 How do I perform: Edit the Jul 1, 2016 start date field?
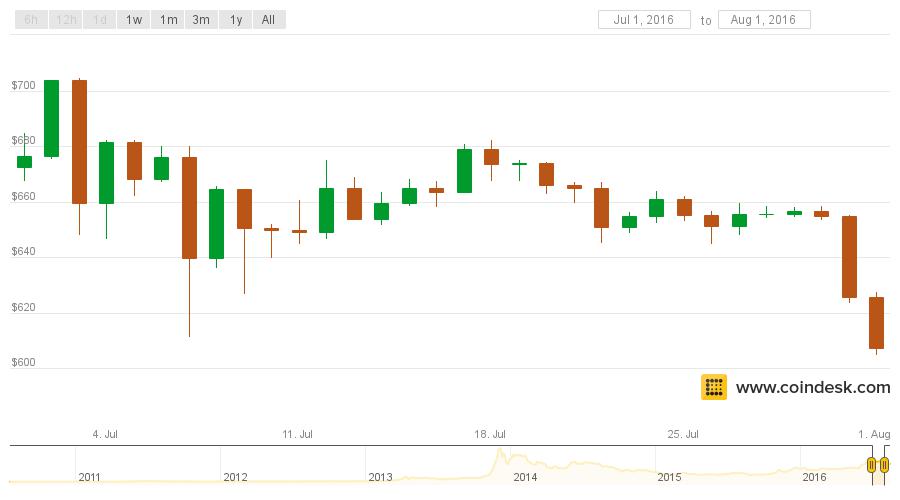[x=644, y=20]
